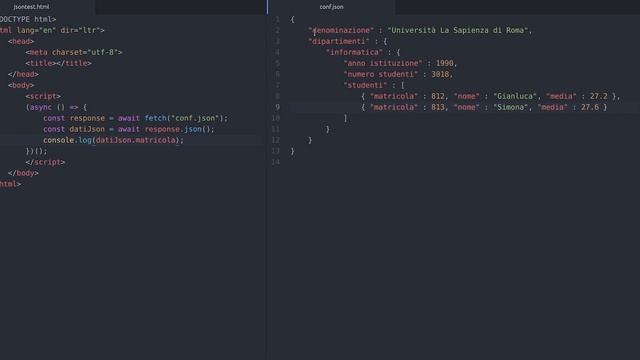Click the opening script tag
The width and height of the screenshot is (640, 360).
43,96
